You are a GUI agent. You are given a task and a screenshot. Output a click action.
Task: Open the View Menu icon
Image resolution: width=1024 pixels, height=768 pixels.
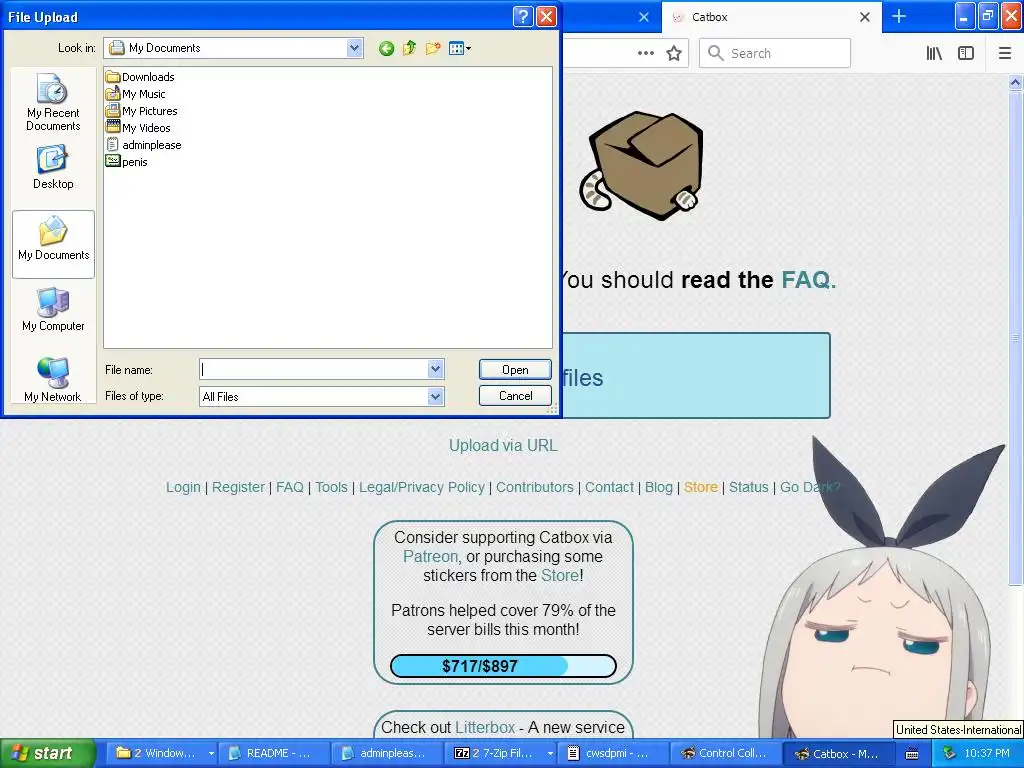coord(460,48)
